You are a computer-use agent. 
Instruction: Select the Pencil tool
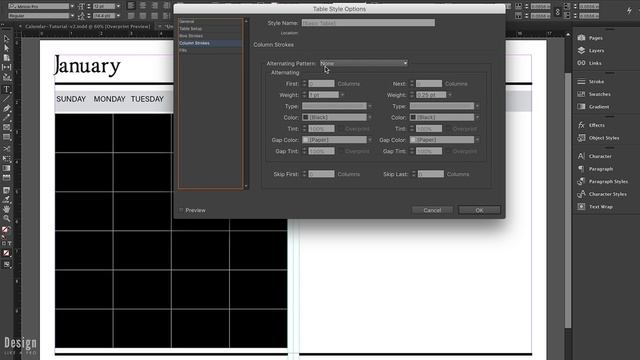point(6,118)
